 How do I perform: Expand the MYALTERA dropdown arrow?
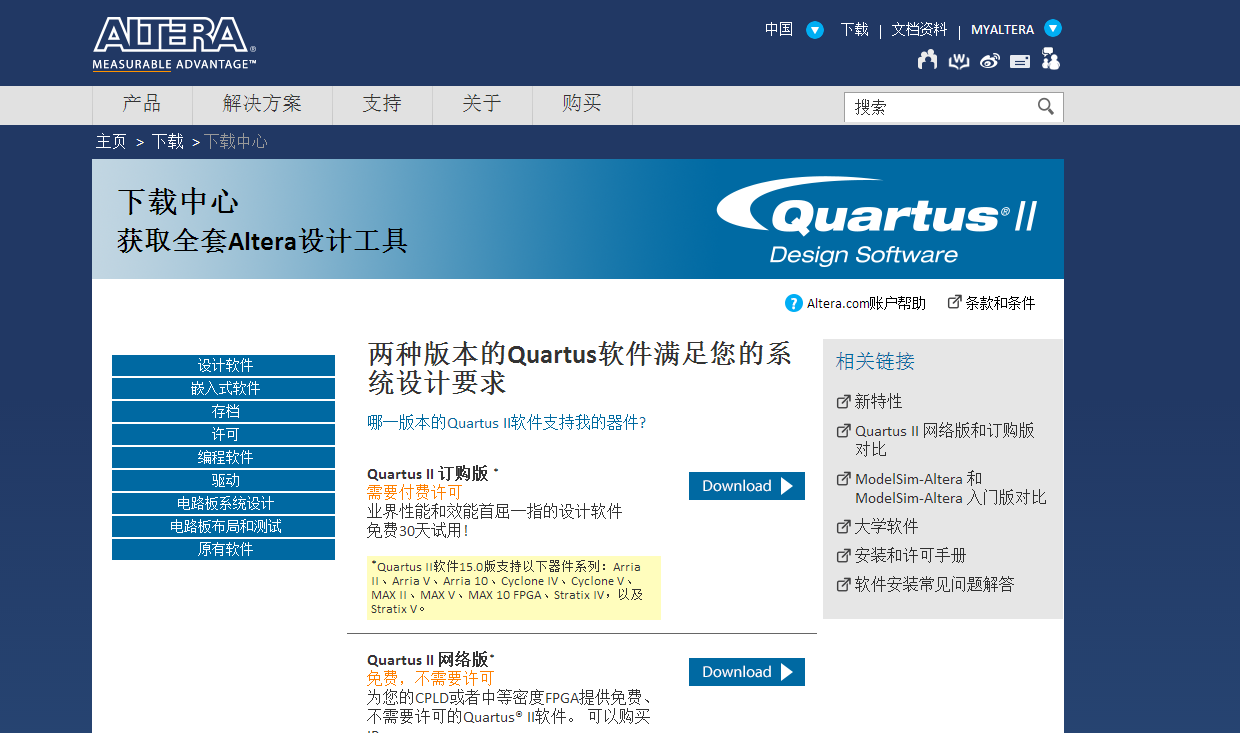point(1053,28)
